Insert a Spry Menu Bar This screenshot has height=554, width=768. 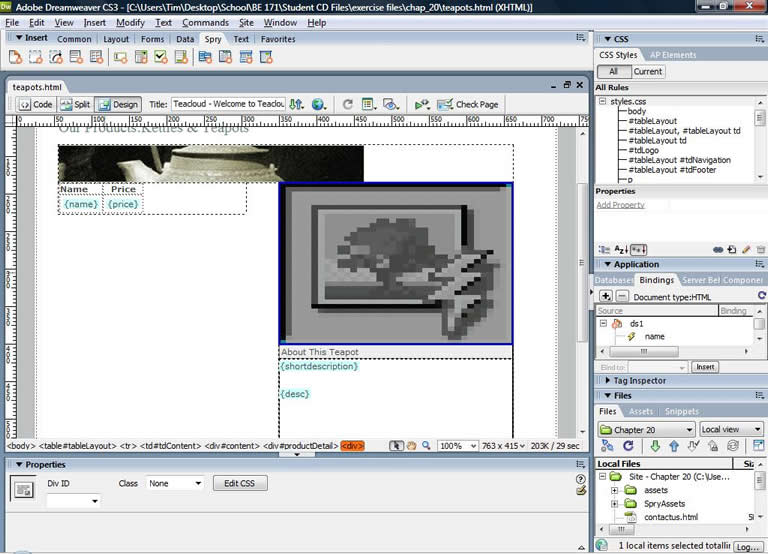tap(205, 57)
